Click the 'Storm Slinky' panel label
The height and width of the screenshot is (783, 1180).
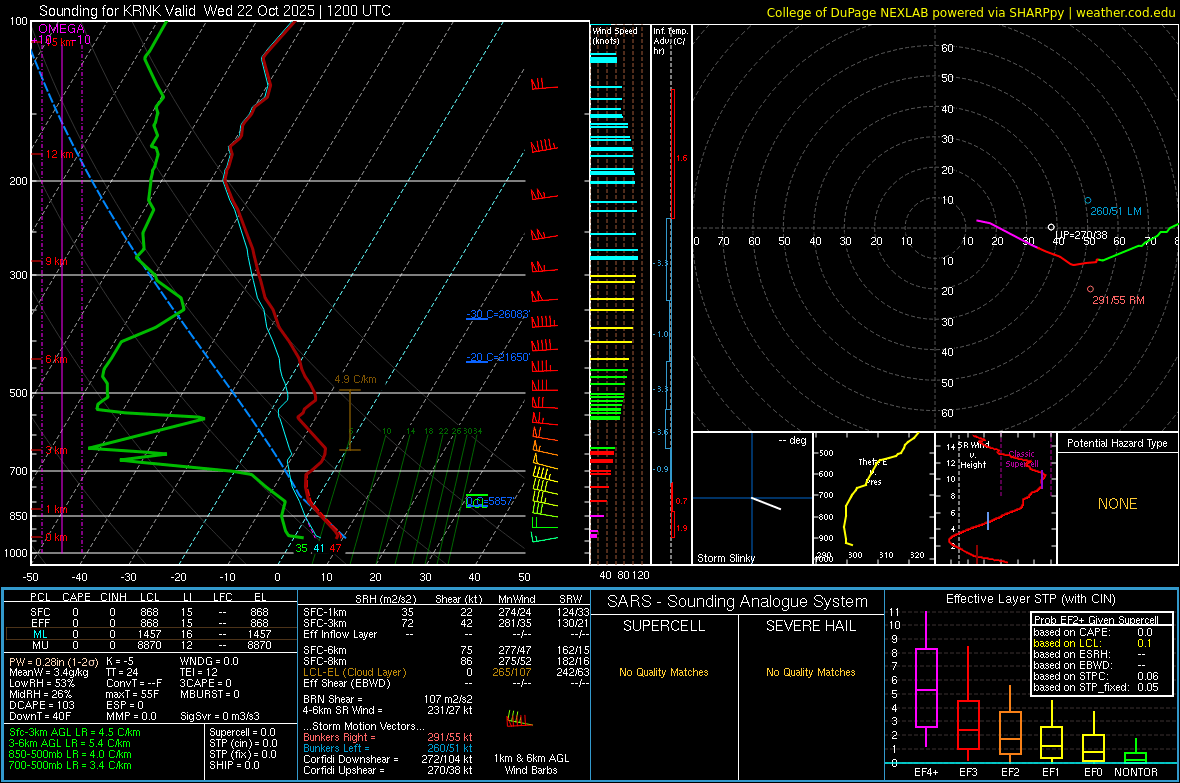pyautogui.click(x=725, y=558)
